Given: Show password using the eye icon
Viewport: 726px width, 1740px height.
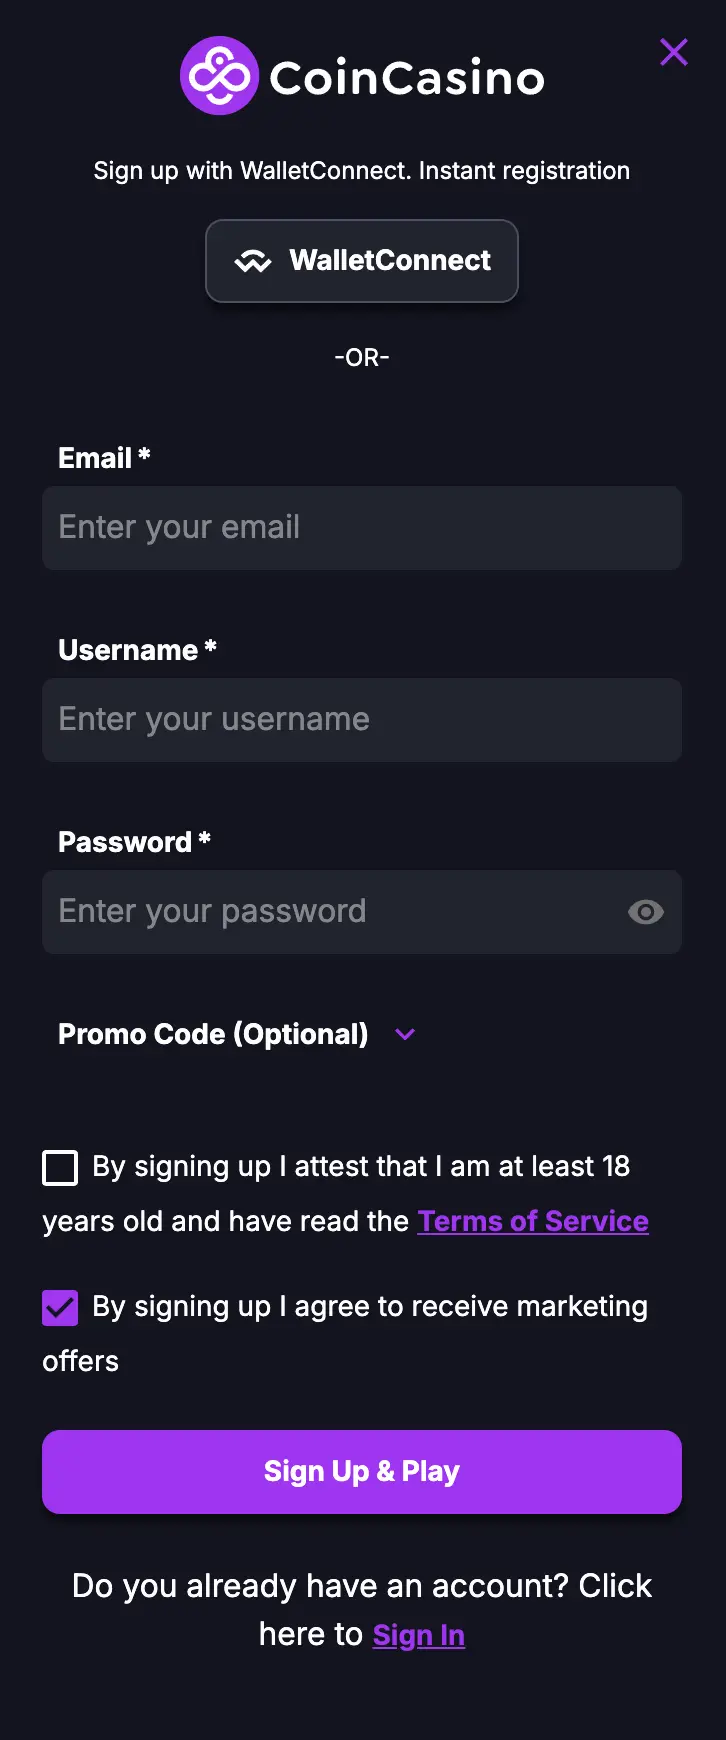Looking at the screenshot, I should point(645,912).
